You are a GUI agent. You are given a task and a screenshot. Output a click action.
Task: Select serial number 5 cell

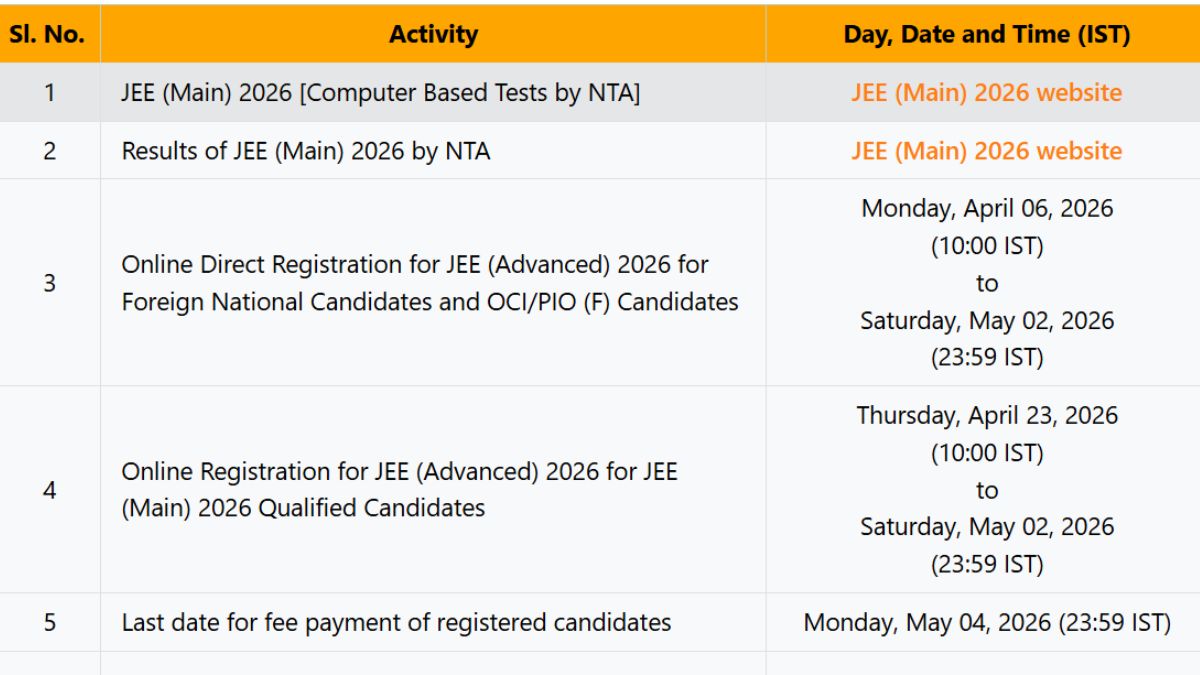(49, 623)
